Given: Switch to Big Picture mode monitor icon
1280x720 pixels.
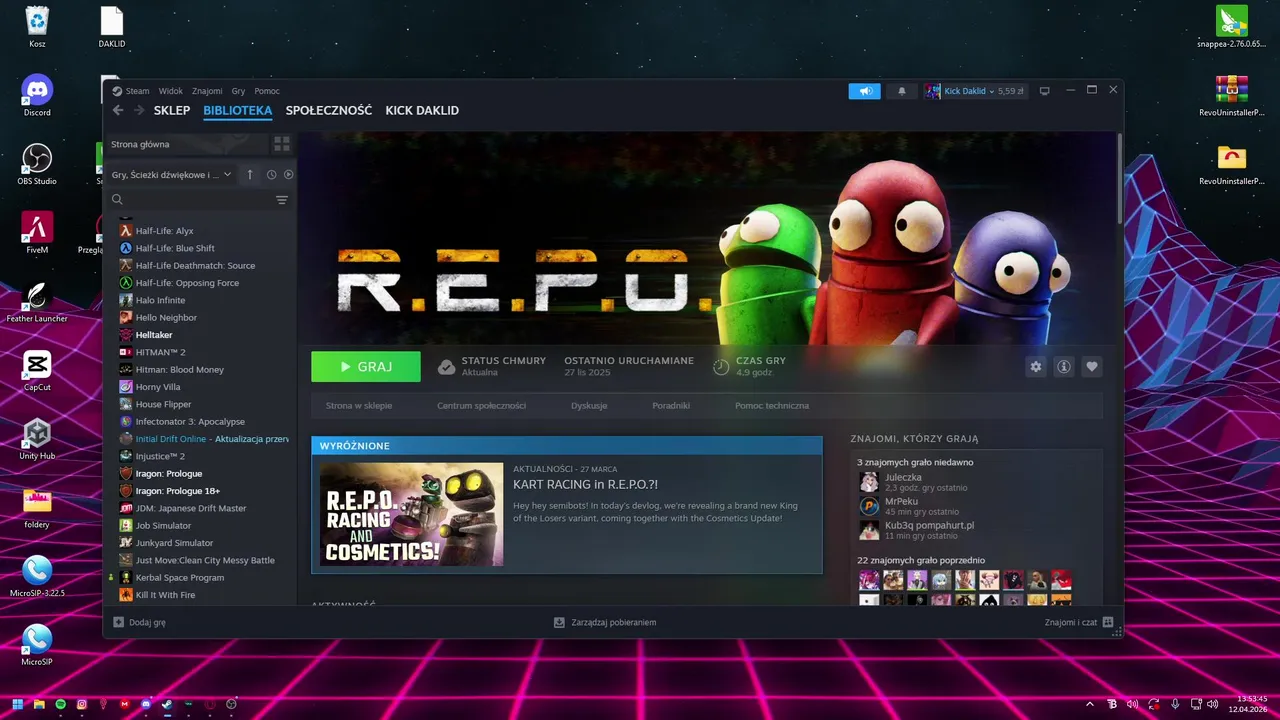Looking at the screenshot, I should tap(1044, 91).
